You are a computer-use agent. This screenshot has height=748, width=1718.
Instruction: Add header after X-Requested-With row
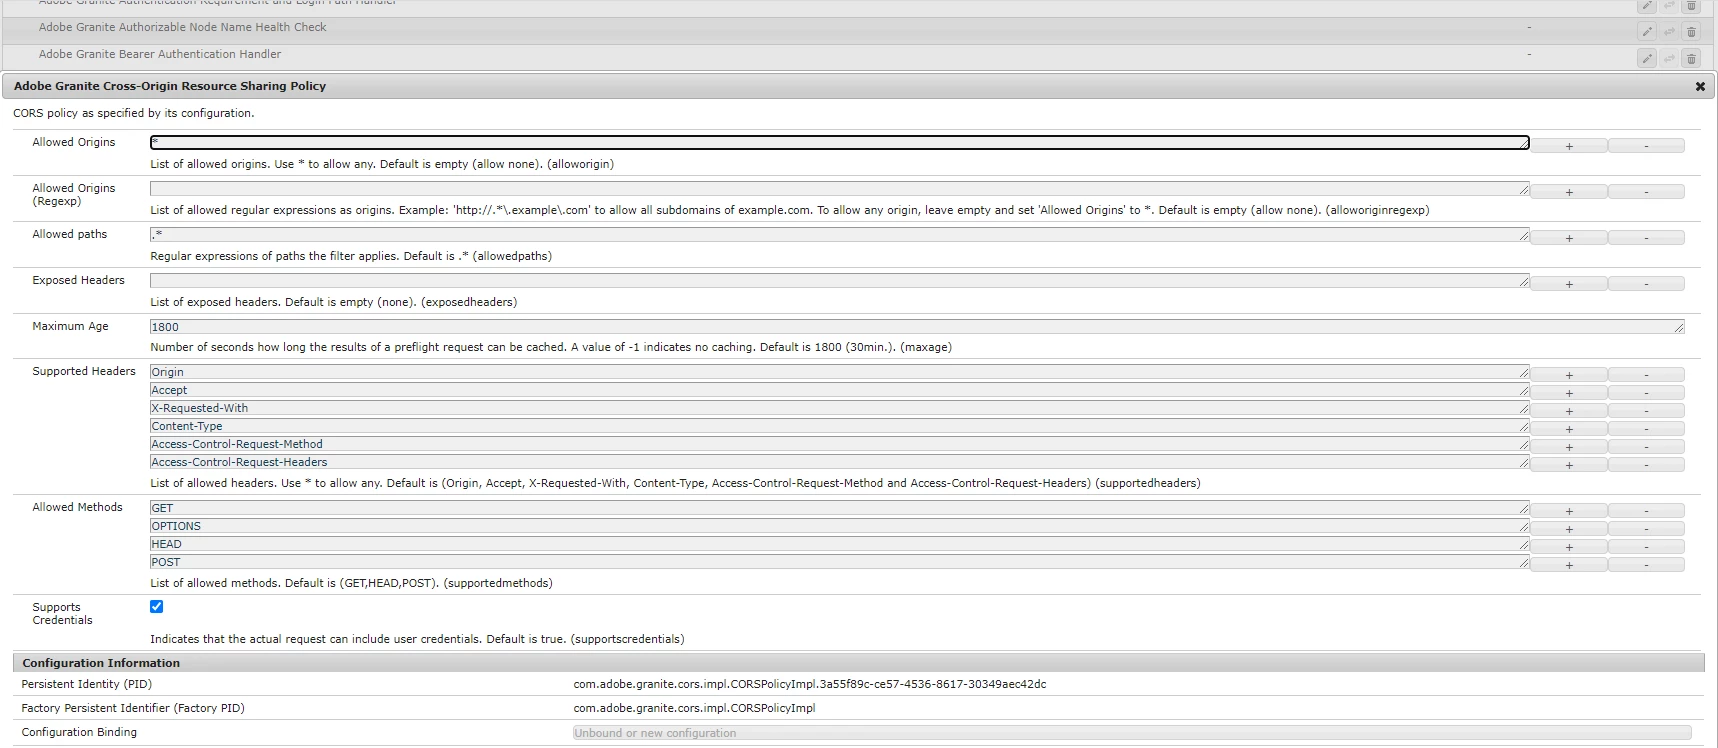pyautogui.click(x=1569, y=411)
